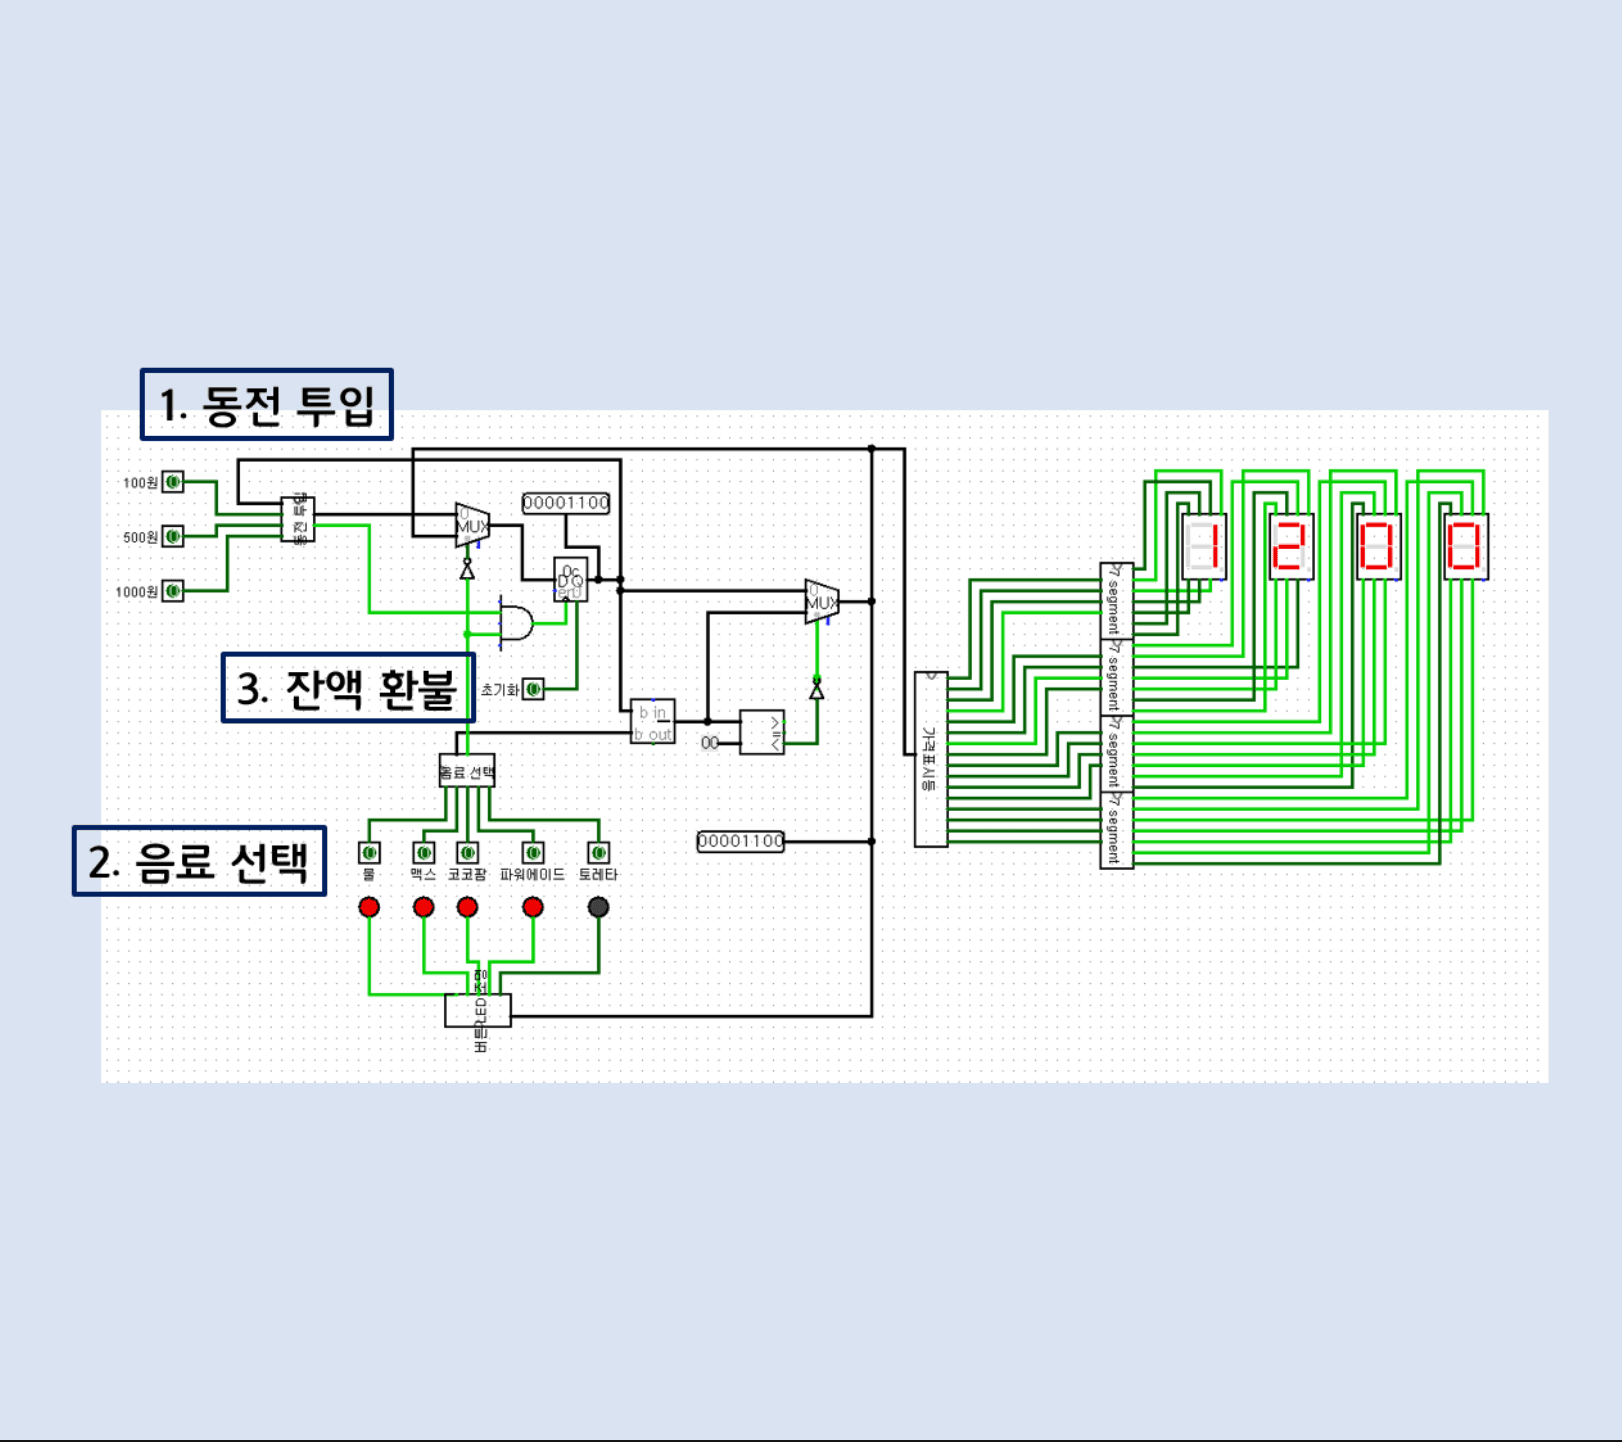This screenshot has height=1442, width=1622.
Task: Select the dark unlit LED under 토레타
Action: [x=598, y=907]
